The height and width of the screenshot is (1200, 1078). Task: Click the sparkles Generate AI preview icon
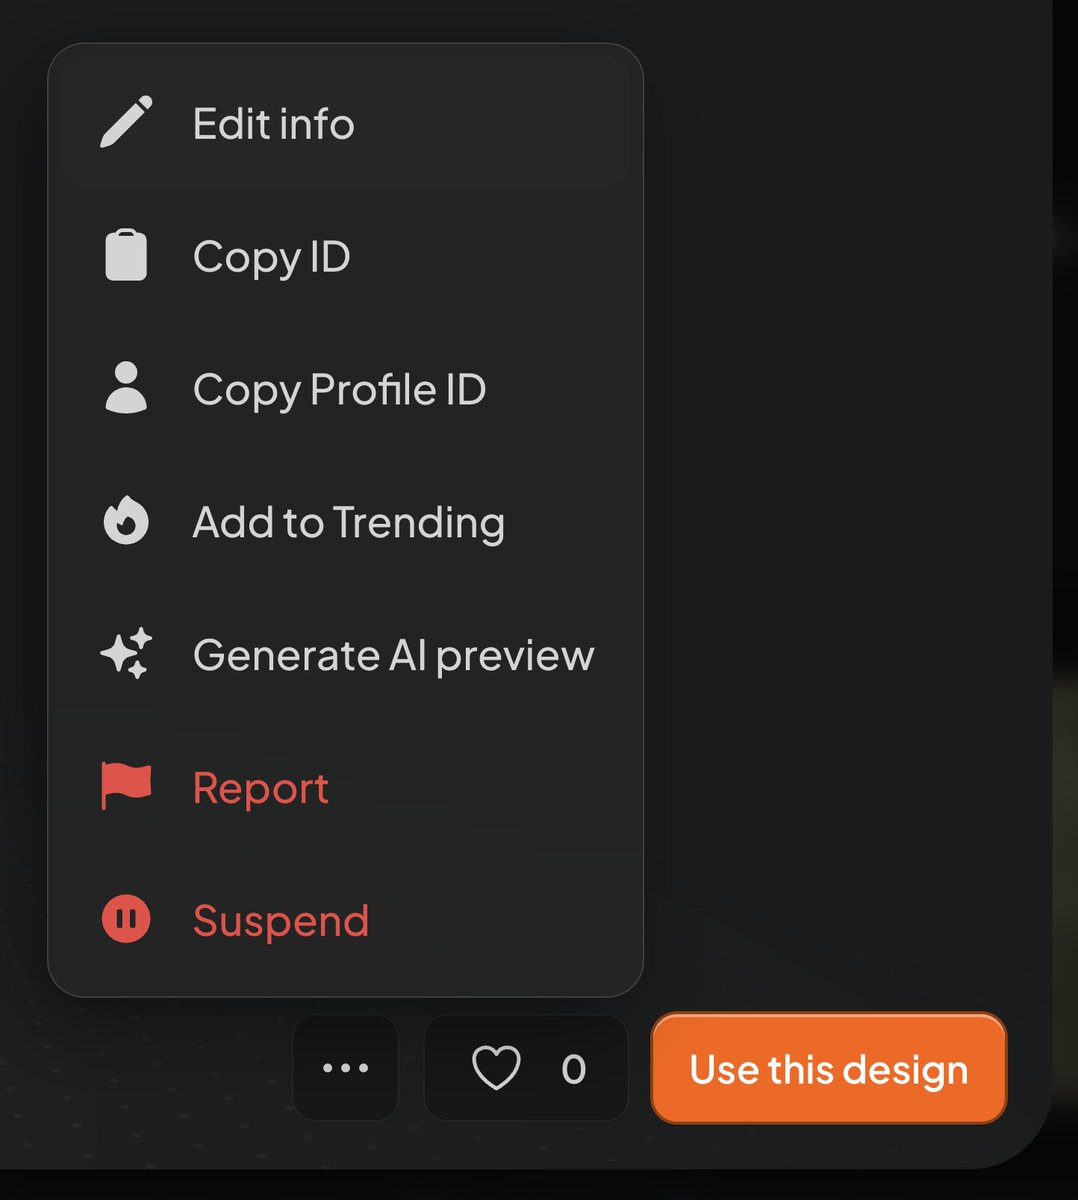click(x=125, y=654)
